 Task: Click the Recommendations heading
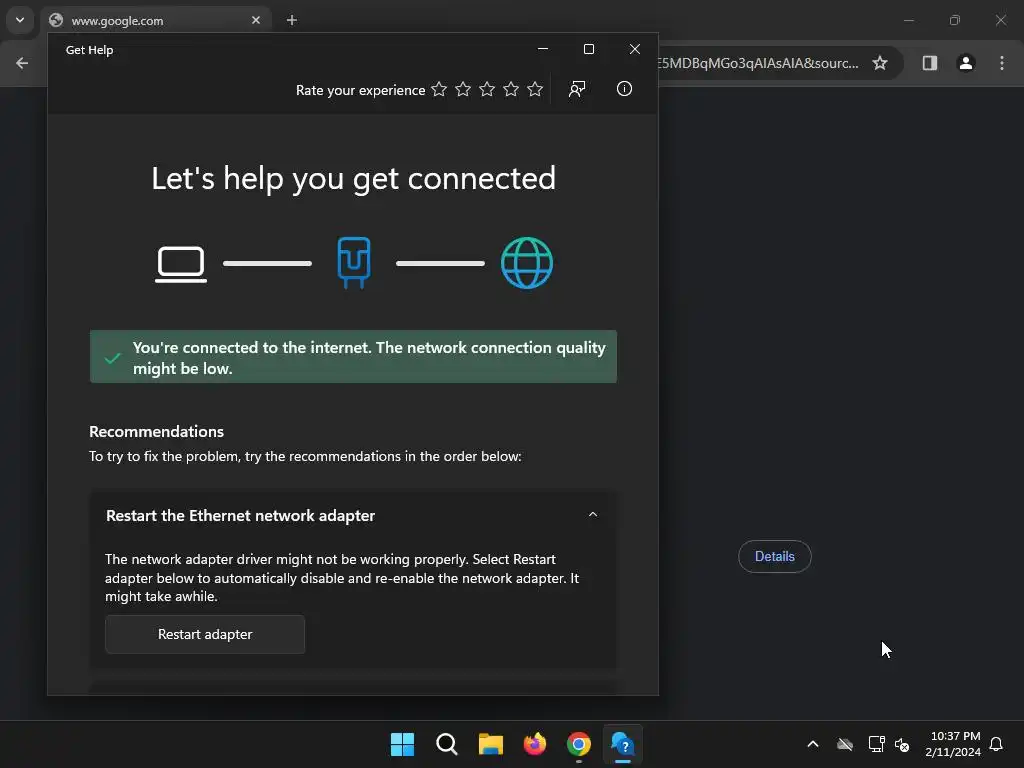pos(157,432)
